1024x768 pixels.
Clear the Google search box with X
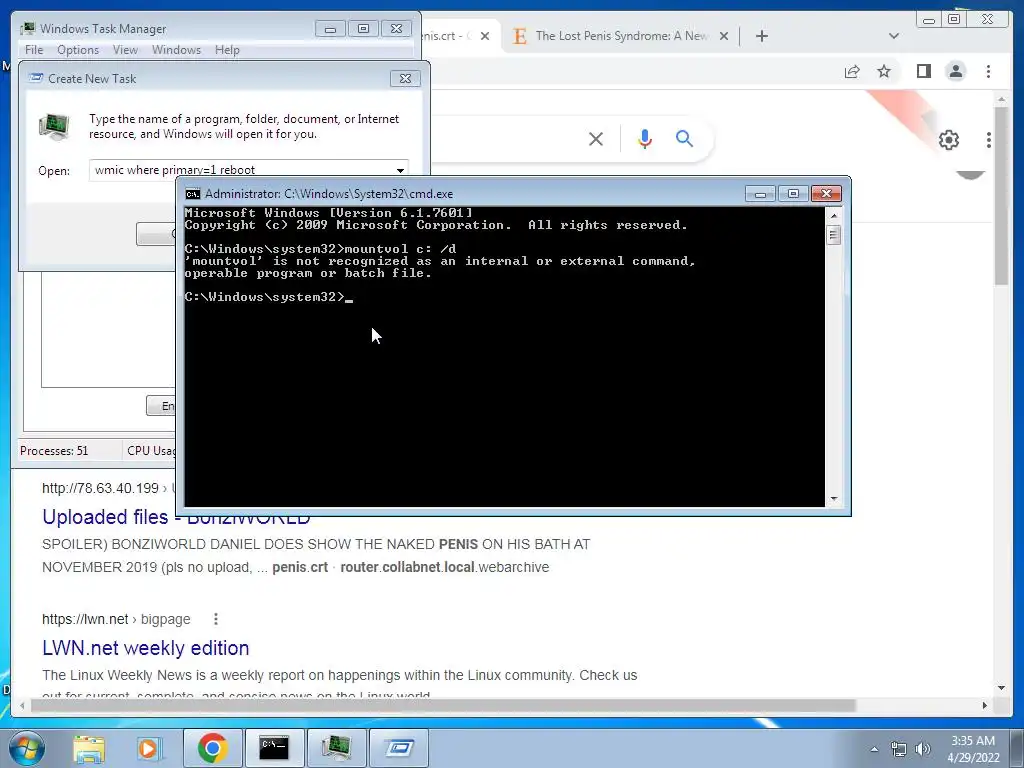point(596,138)
